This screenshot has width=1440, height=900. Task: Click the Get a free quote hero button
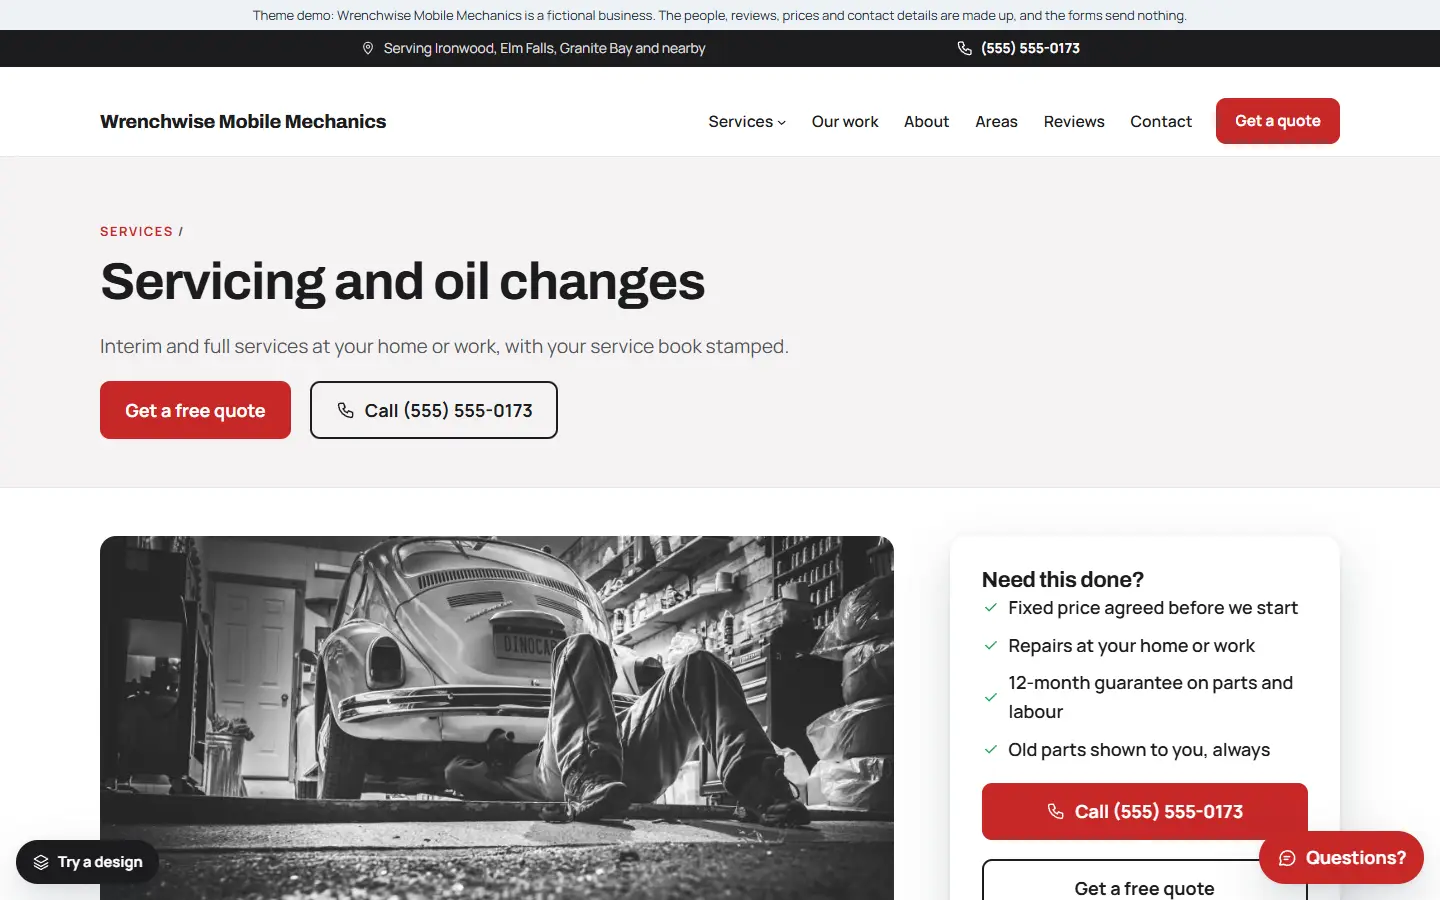(195, 410)
